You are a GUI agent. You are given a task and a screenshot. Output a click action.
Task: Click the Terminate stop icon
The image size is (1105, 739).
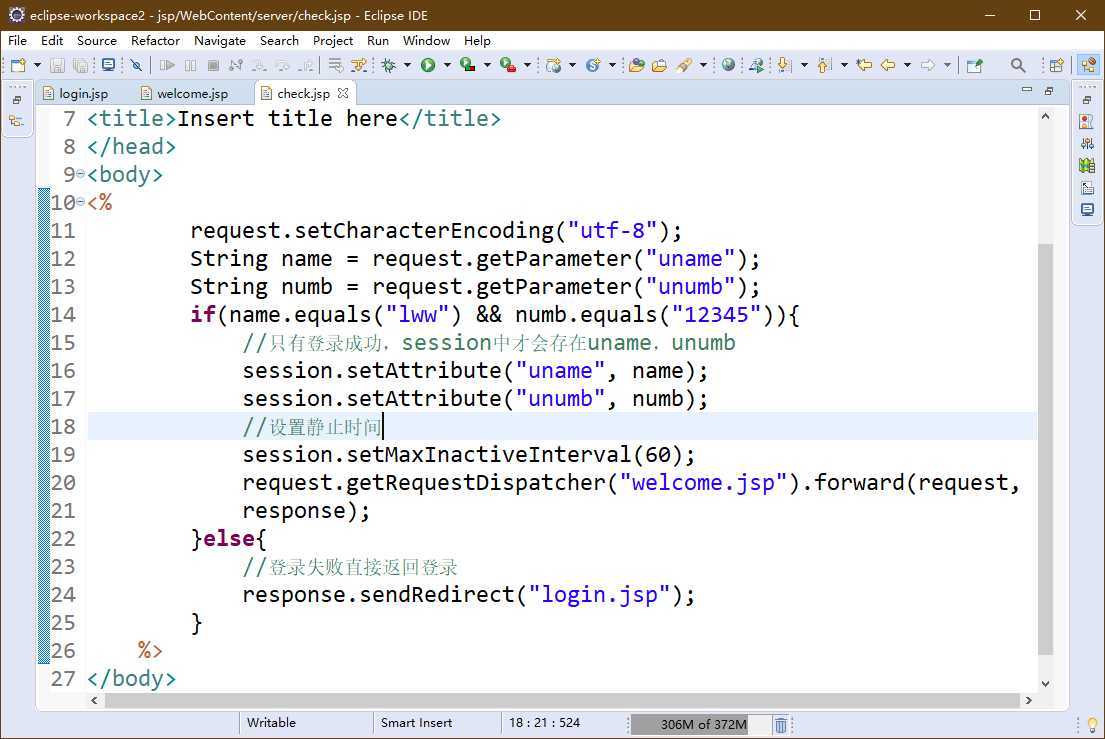pyautogui.click(x=213, y=66)
